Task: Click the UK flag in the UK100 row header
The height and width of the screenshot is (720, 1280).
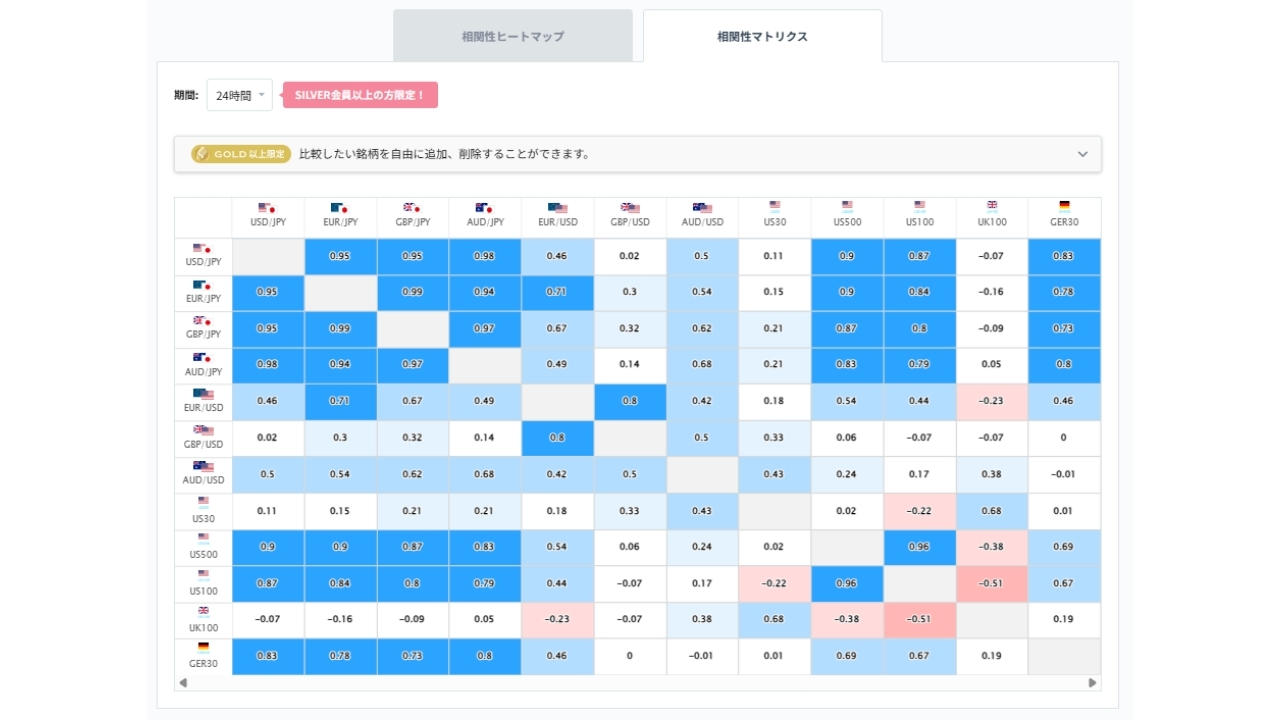Action: tap(203, 610)
